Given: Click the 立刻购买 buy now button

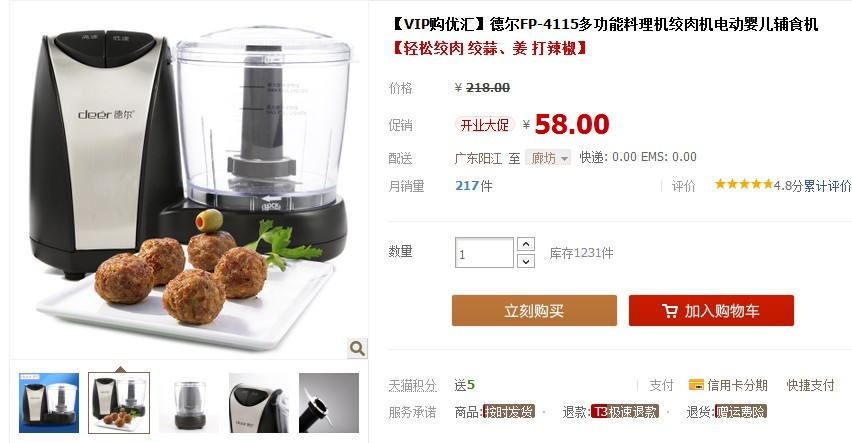Looking at the screenshot, I should click(x=534, y=310).
